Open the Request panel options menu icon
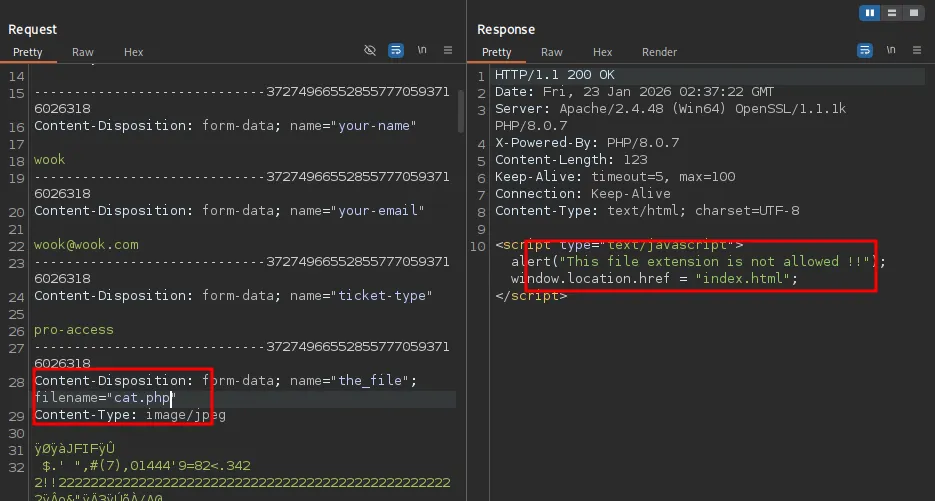This screenshot has height=501, width=935. (448, 50)
